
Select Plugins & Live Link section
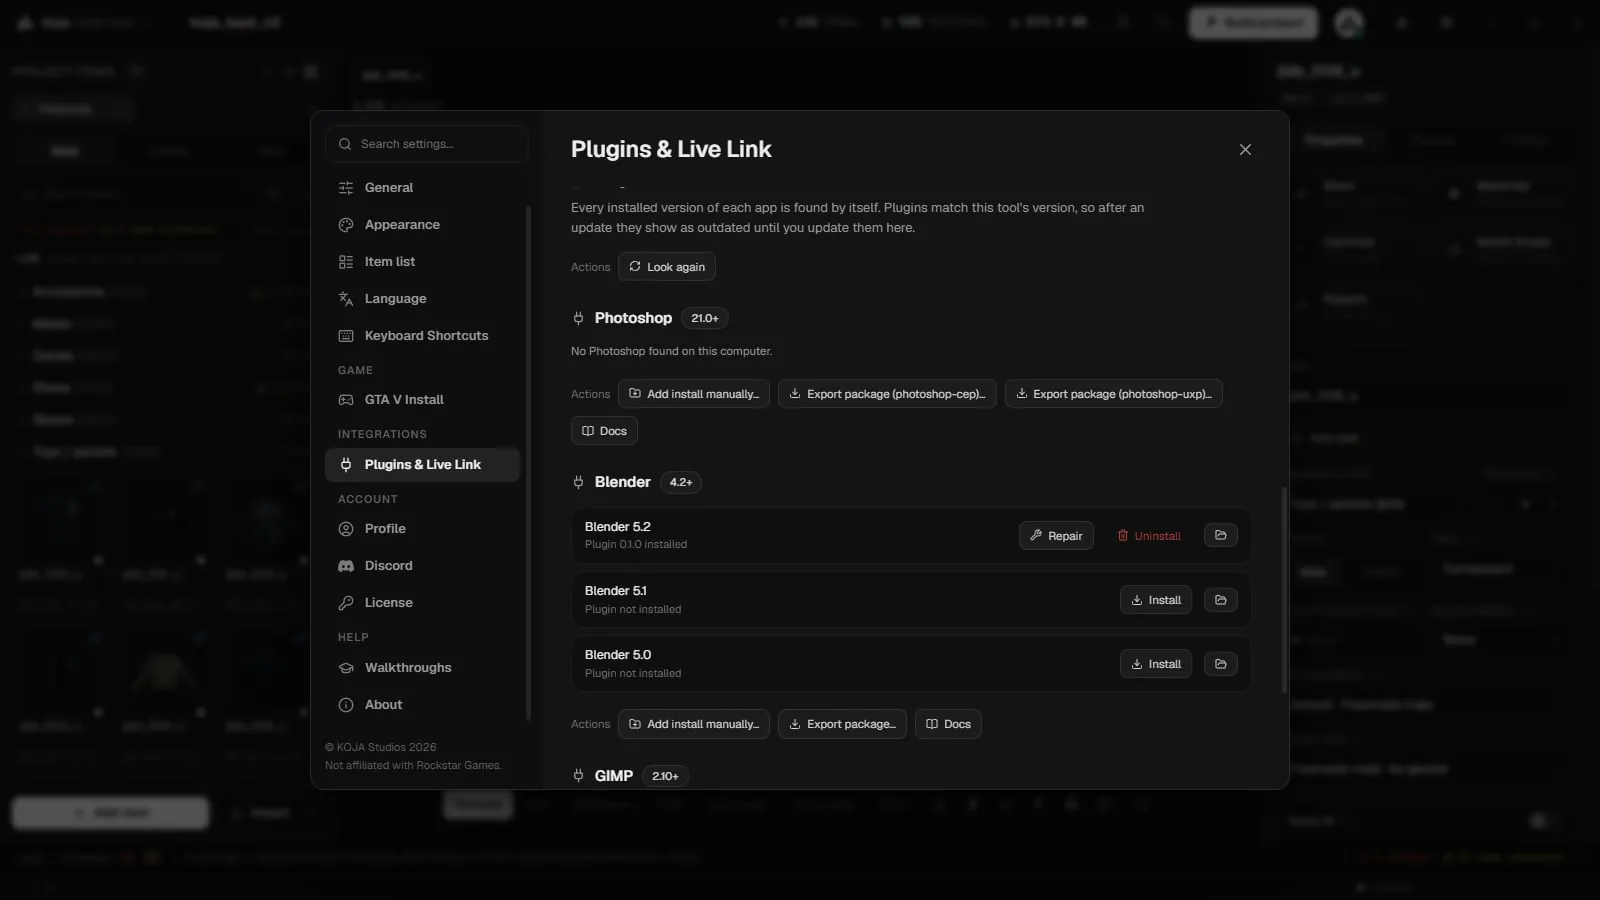422,465
